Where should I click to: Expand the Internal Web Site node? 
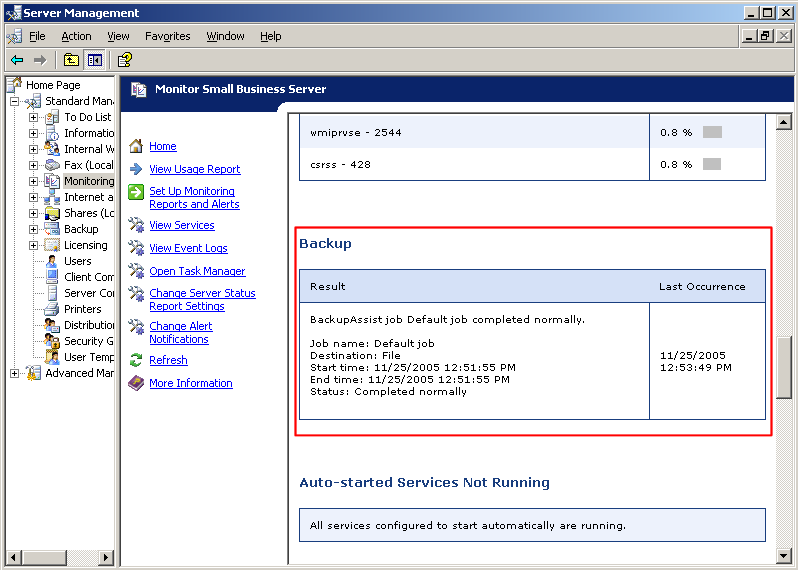[x=34, y=149]
